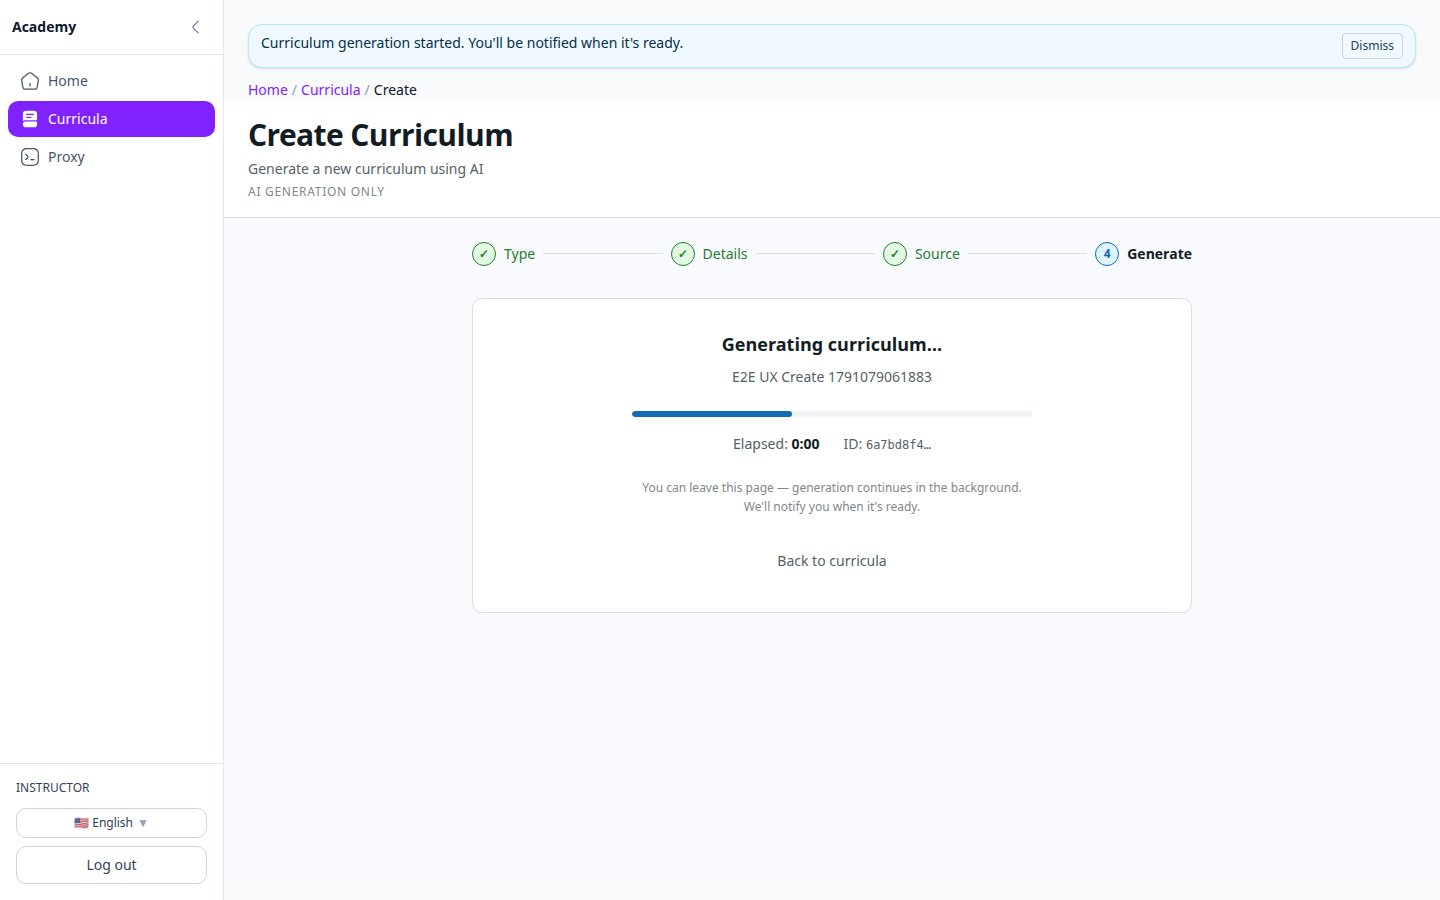Click the Academy title

pyautogui.click(x=44, y=27)
